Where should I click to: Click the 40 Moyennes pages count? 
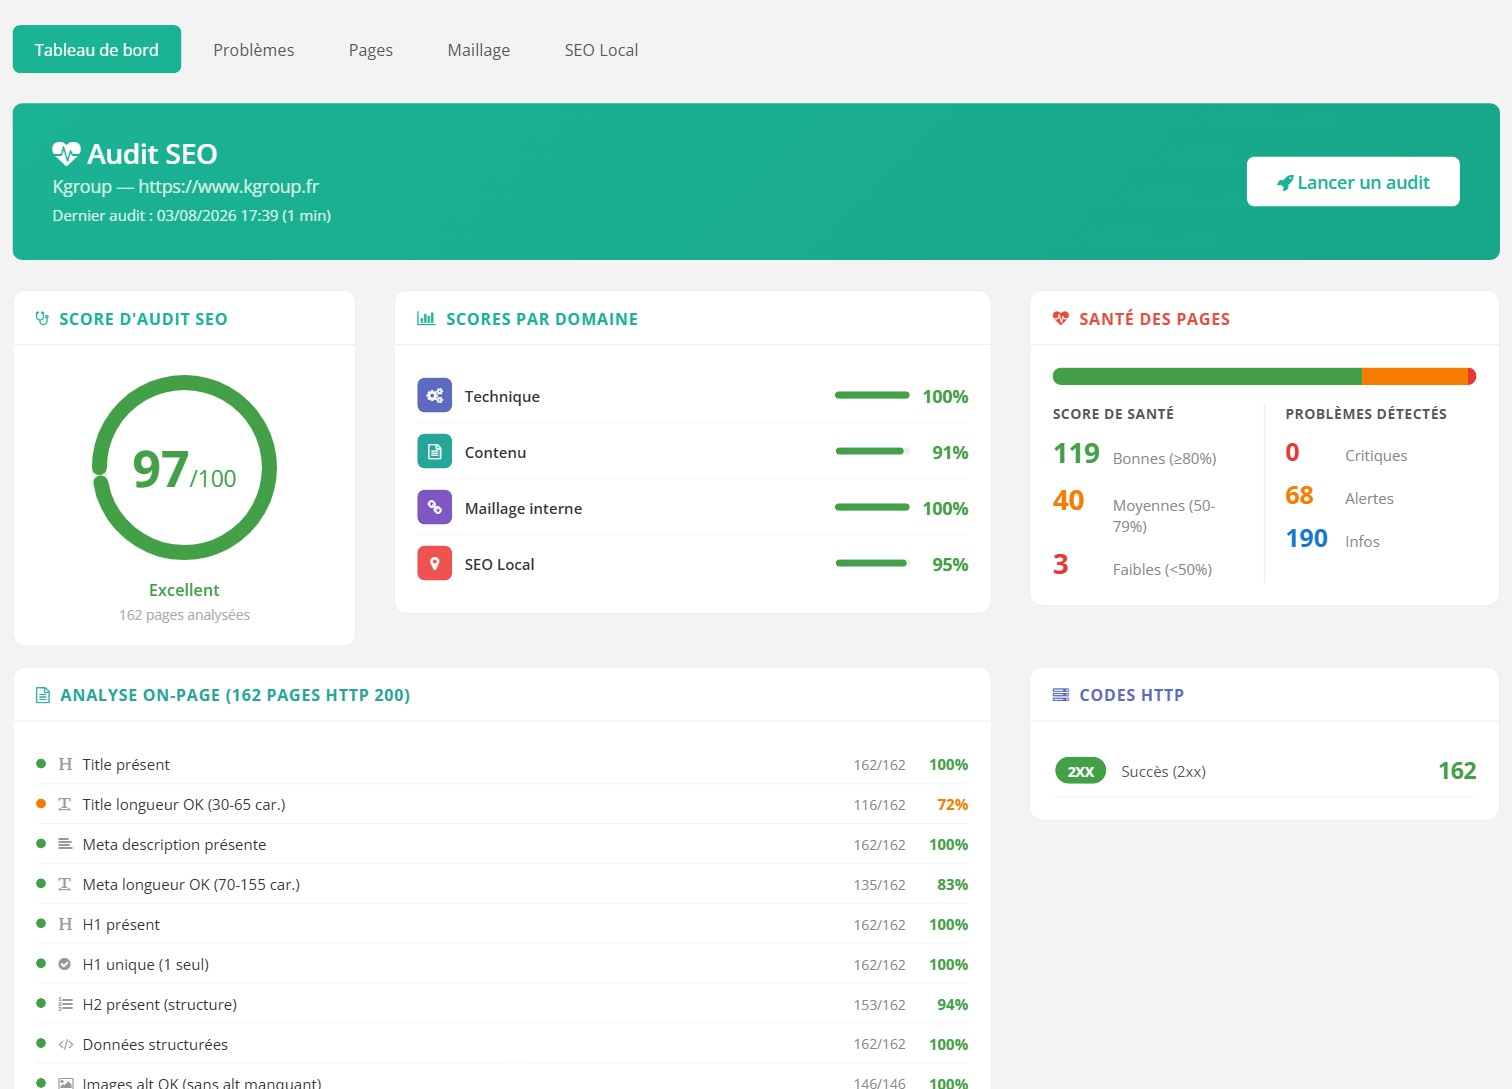(x=1068, y=500)
